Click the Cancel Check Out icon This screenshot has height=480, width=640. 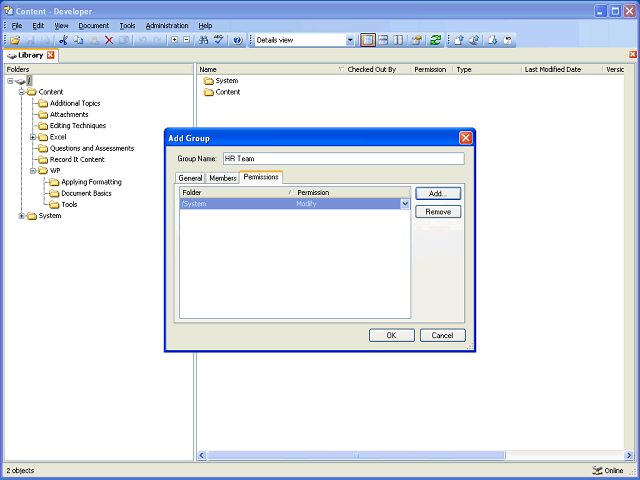pyautogui.click(x=508, y=40)
